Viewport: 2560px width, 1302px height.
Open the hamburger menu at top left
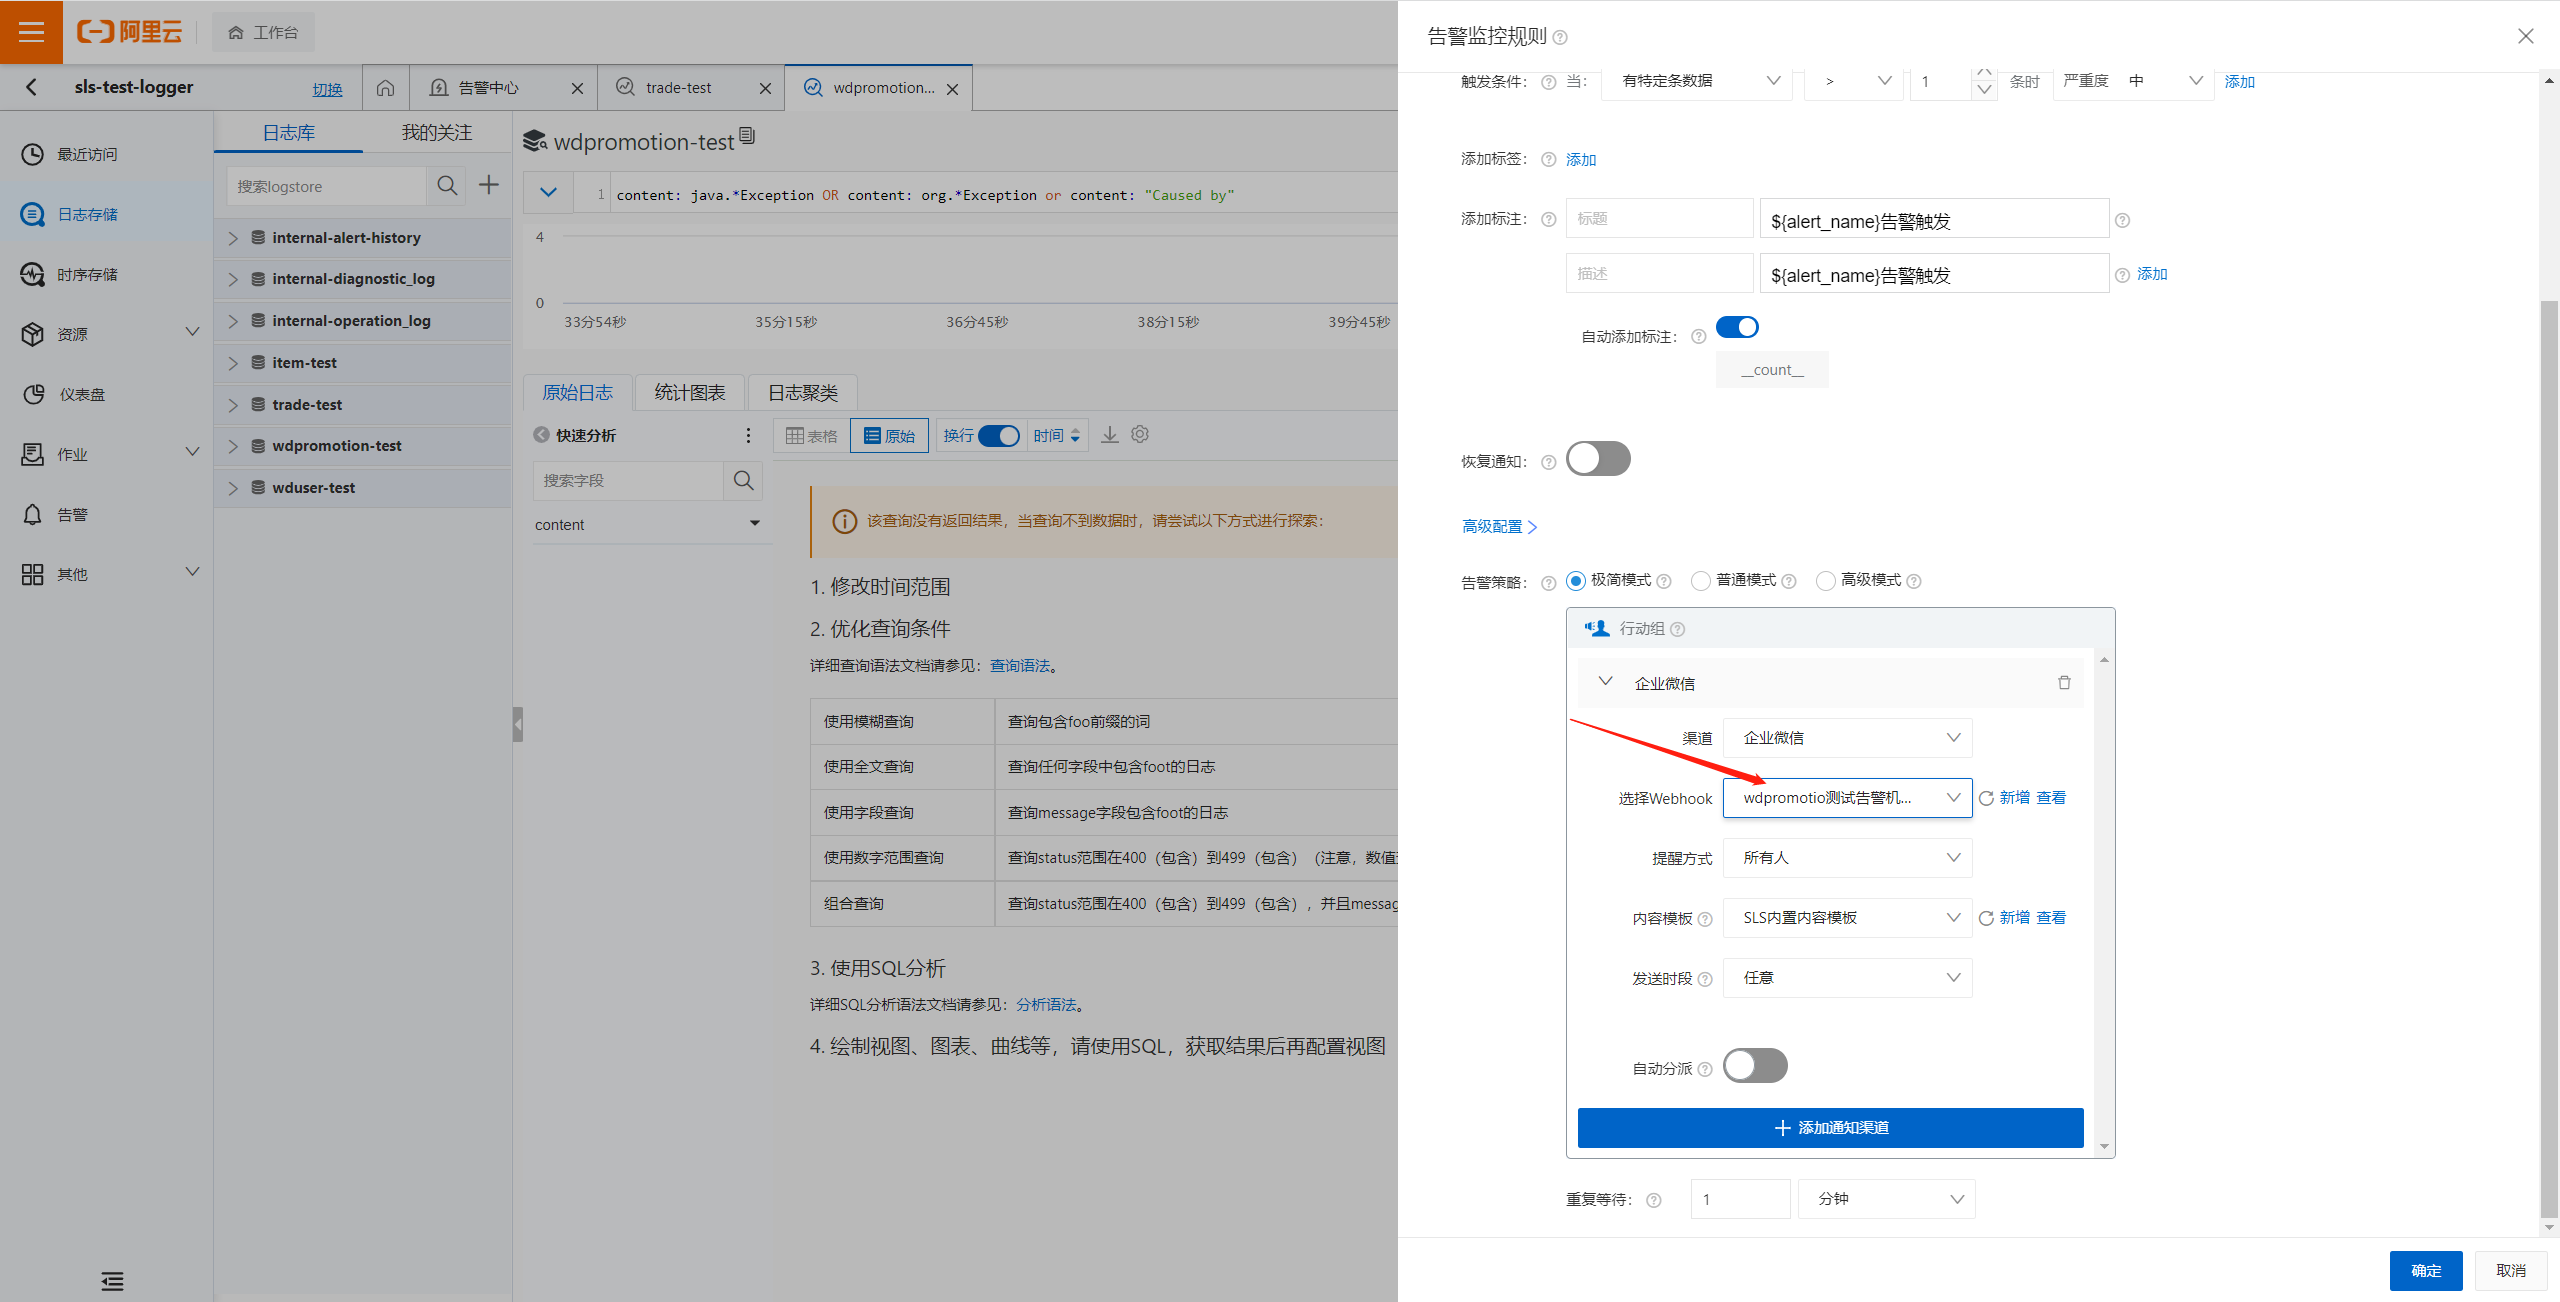pos(31,32)
